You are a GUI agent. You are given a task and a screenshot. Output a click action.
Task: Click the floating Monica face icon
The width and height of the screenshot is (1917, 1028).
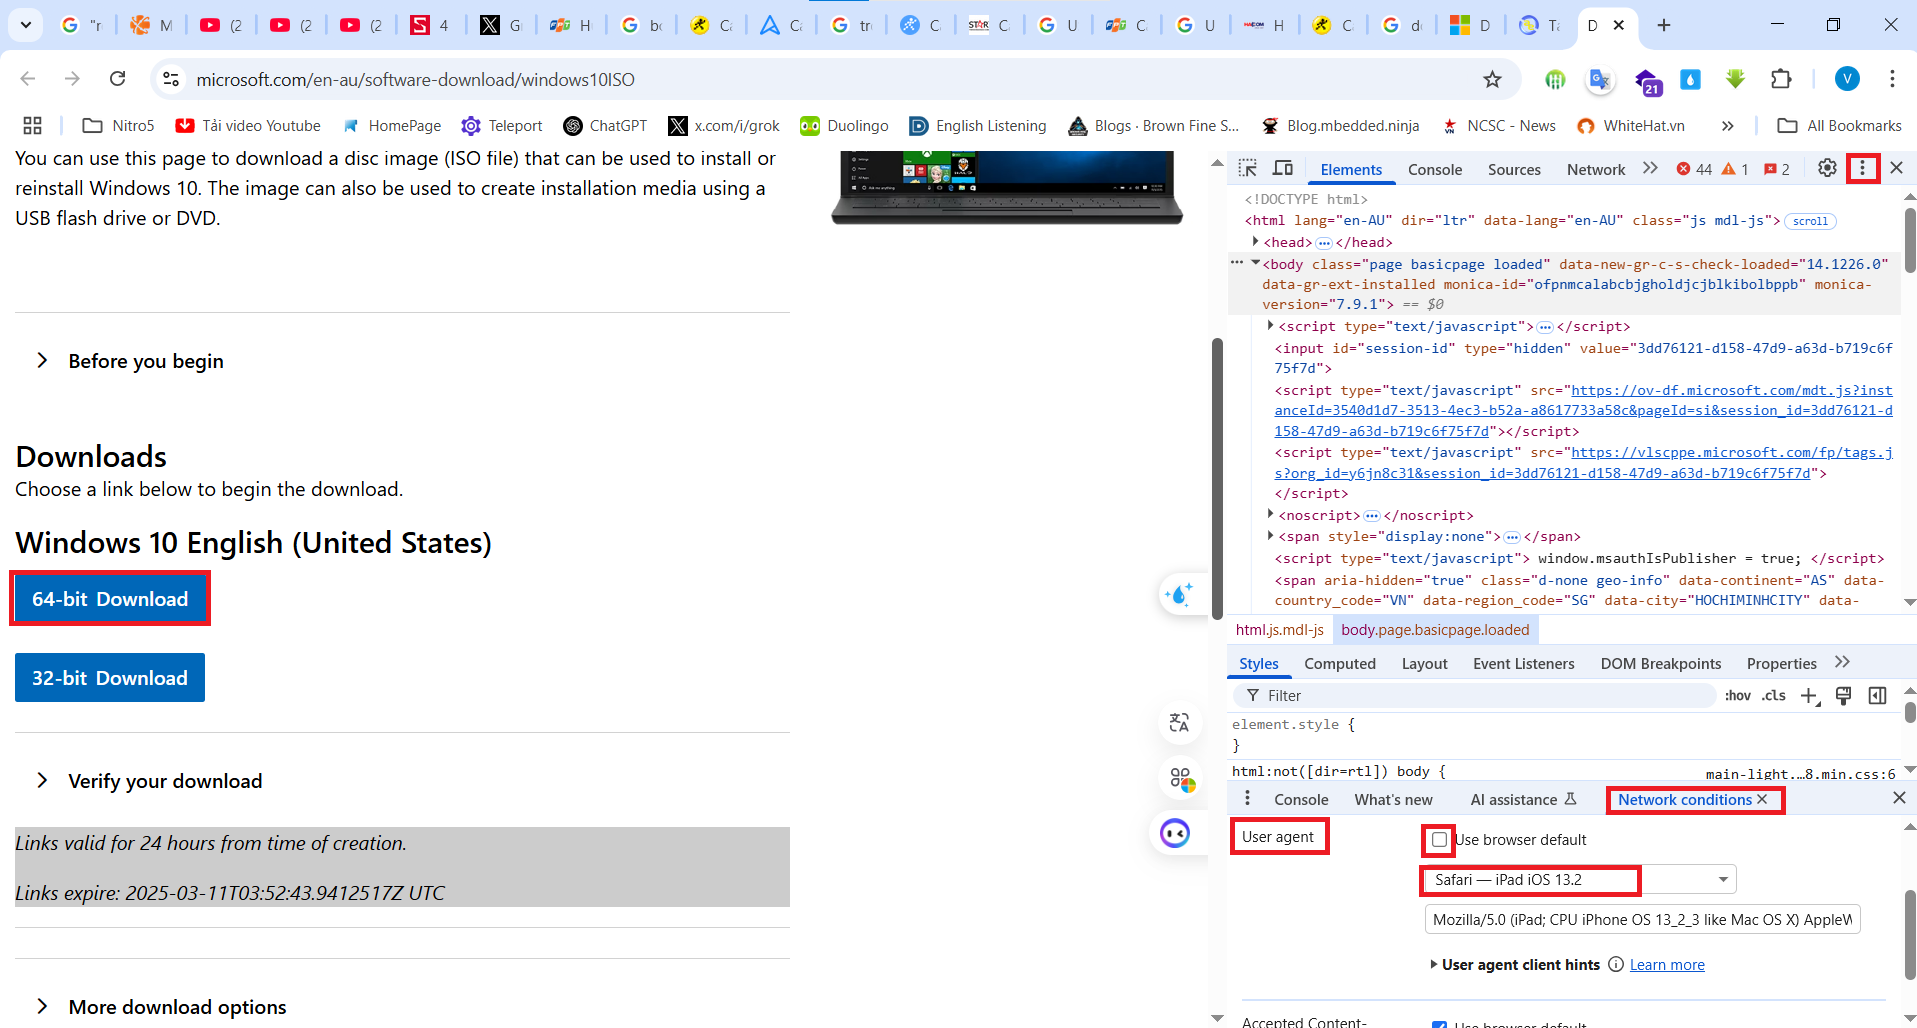coord(1175,832)
